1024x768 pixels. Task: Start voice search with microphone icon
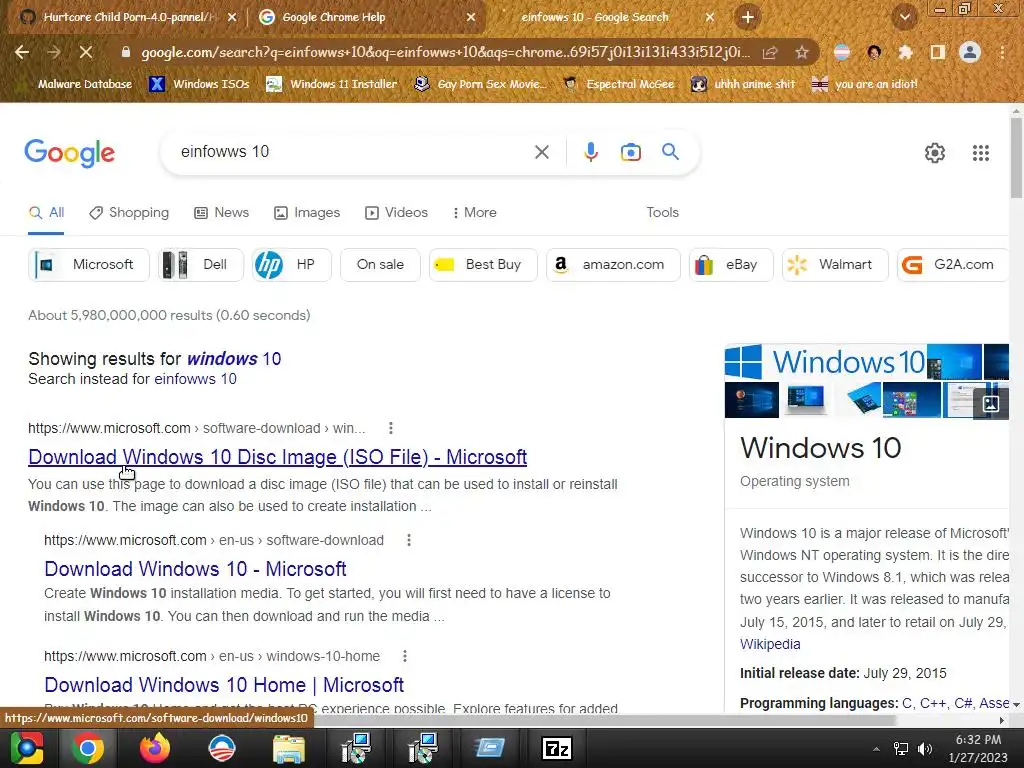pos(590,152)
